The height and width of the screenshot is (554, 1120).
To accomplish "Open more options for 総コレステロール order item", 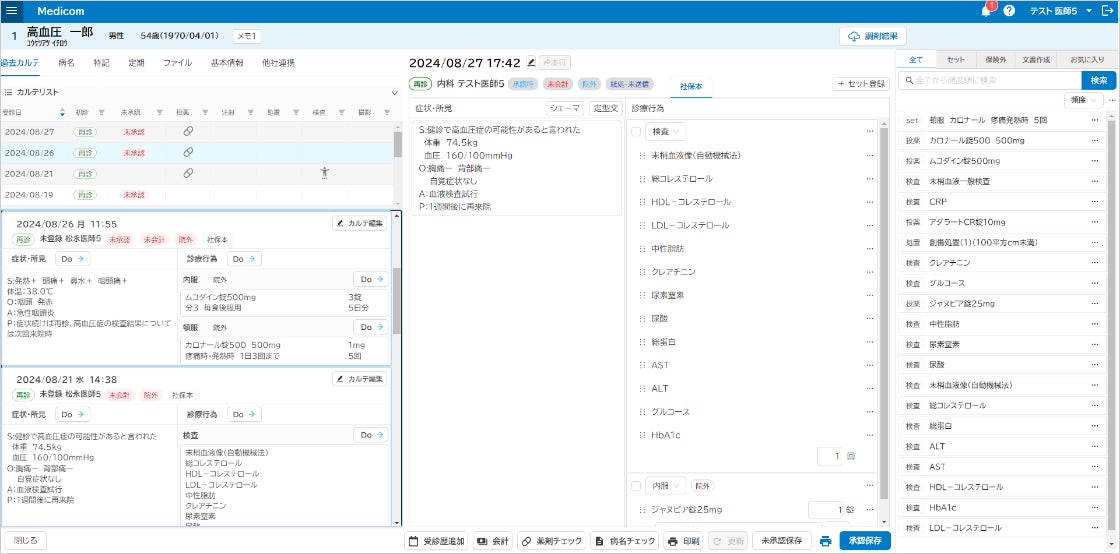I will pos(869,178).
